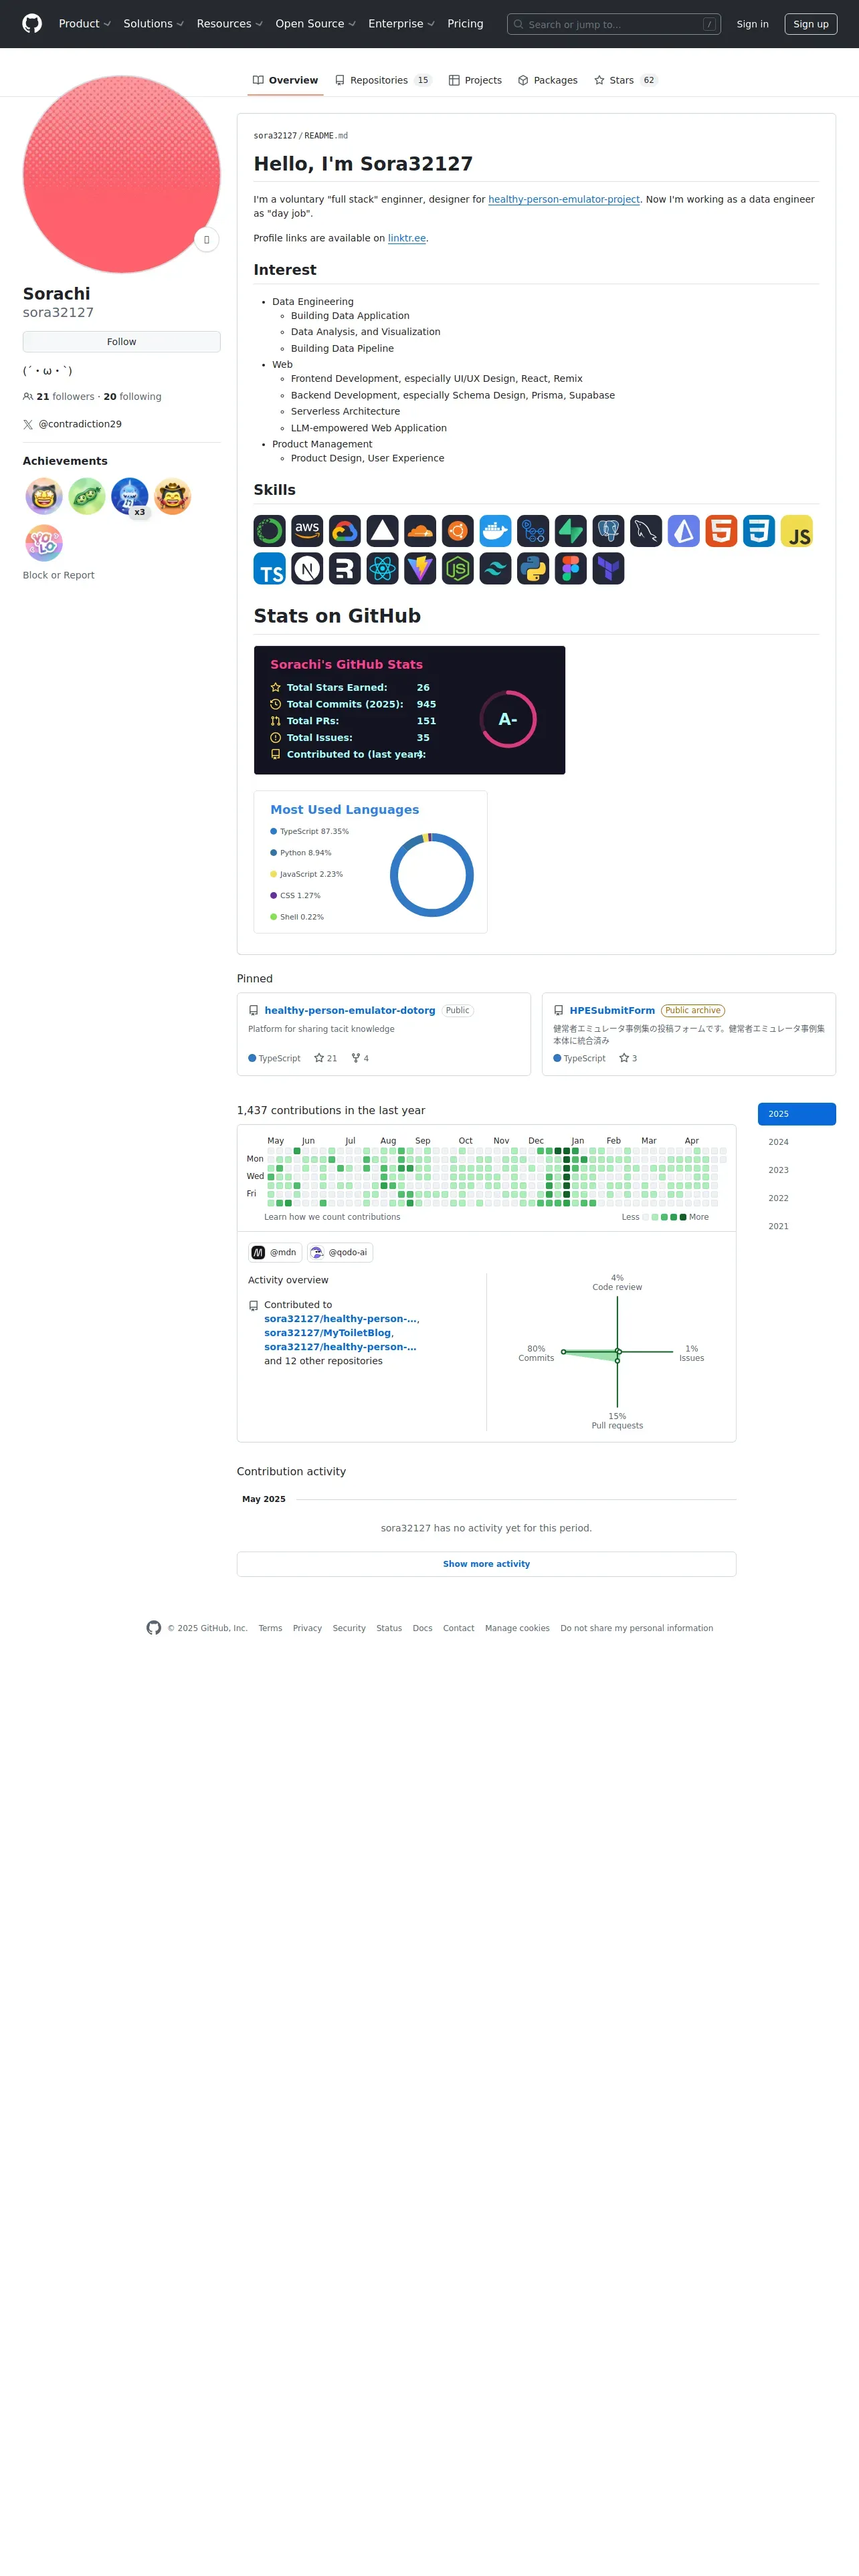Click the TypeScript TS skill icon

click(x=270, y=568)
